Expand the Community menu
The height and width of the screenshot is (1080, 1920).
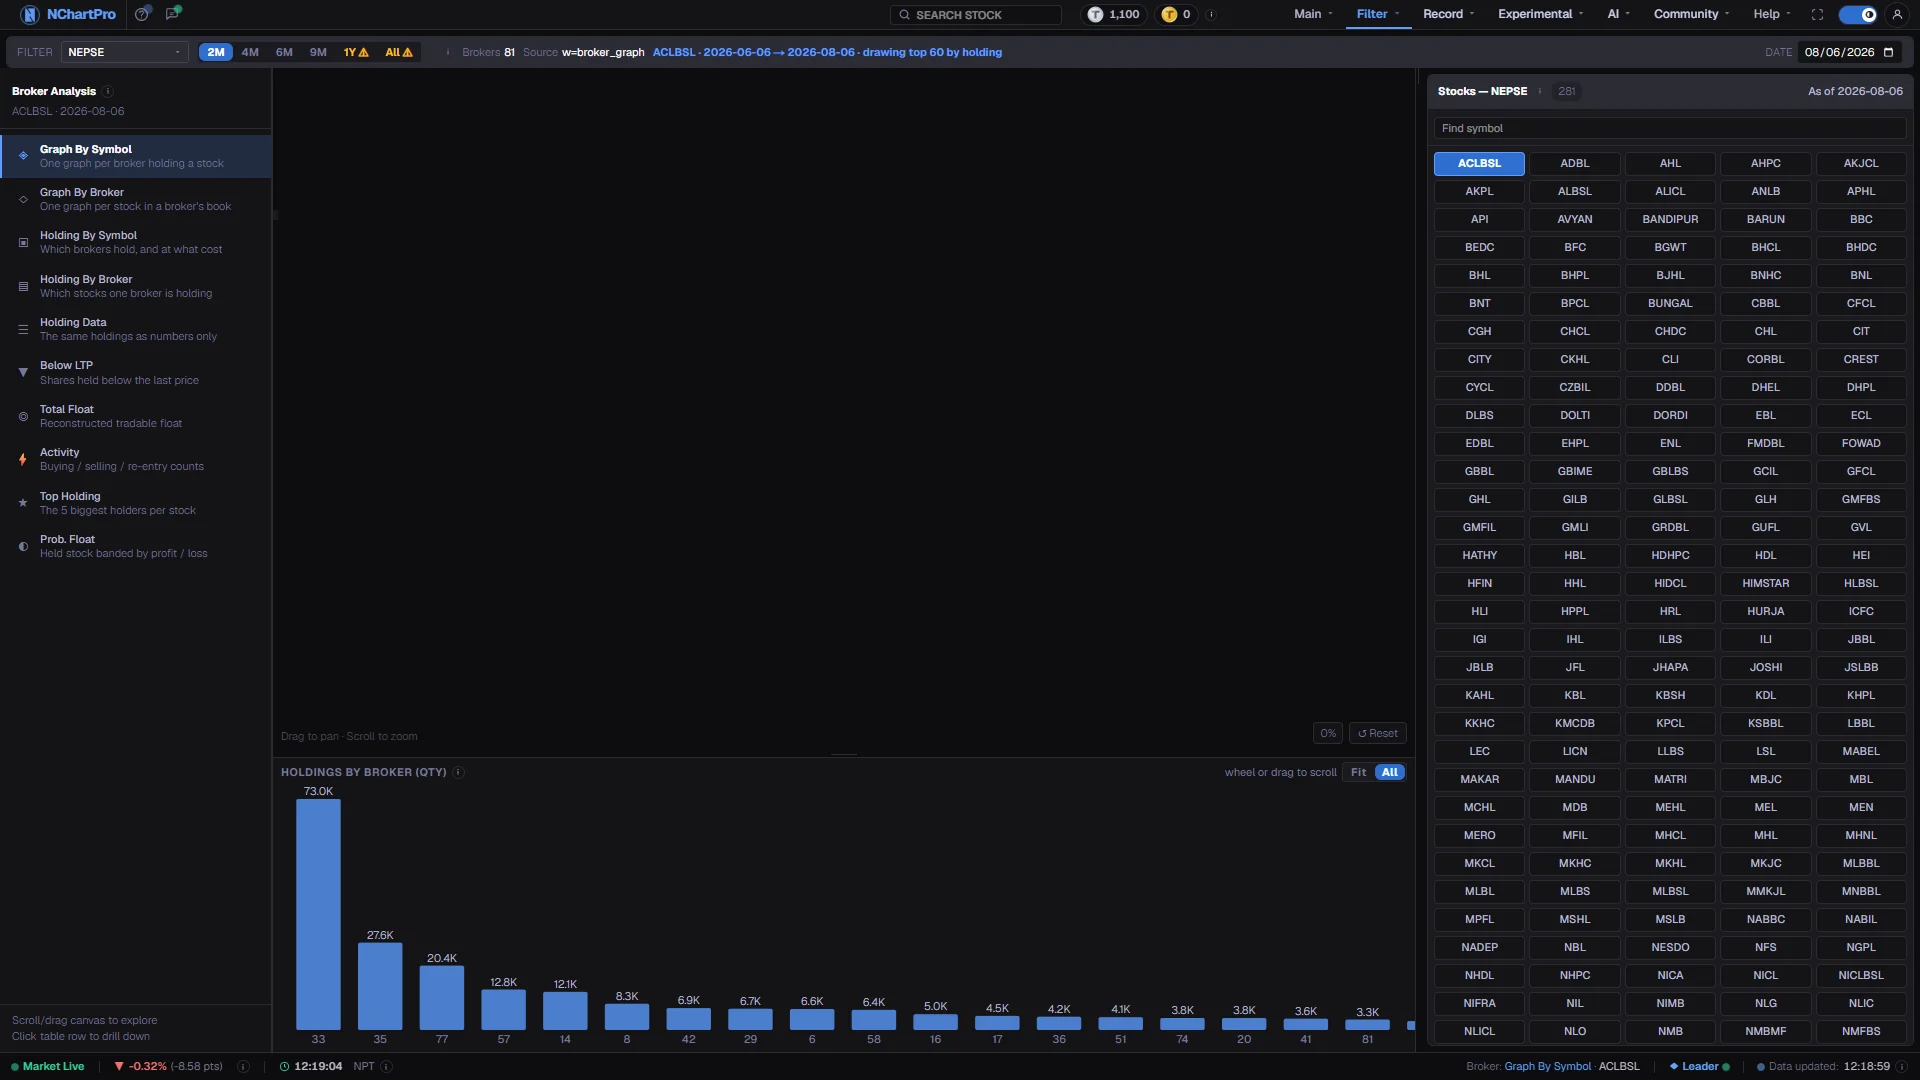[1691, 14]
